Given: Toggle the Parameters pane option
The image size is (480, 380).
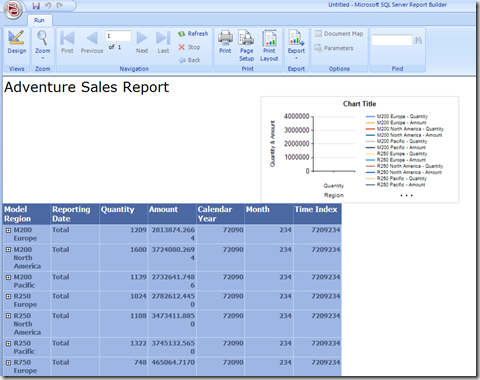Looking at the screenshot, I should pyautogui.click(x=334, y=48).
